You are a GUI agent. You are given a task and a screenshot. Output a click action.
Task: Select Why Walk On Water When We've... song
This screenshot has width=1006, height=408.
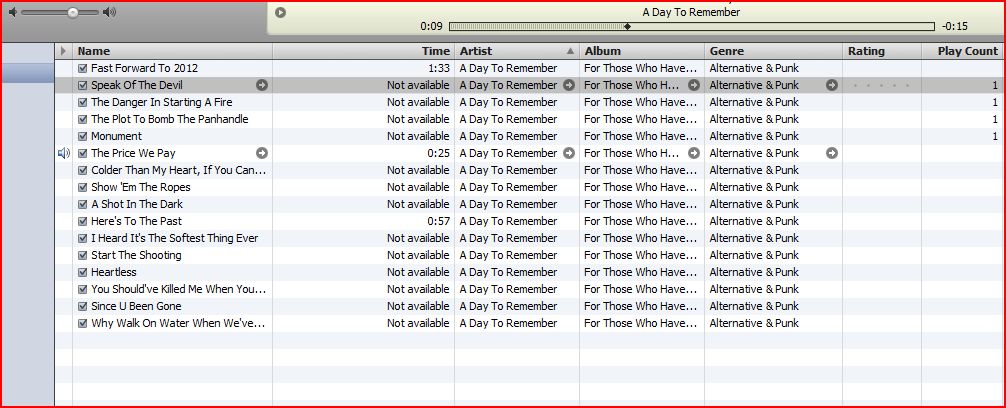click(178, 323)
